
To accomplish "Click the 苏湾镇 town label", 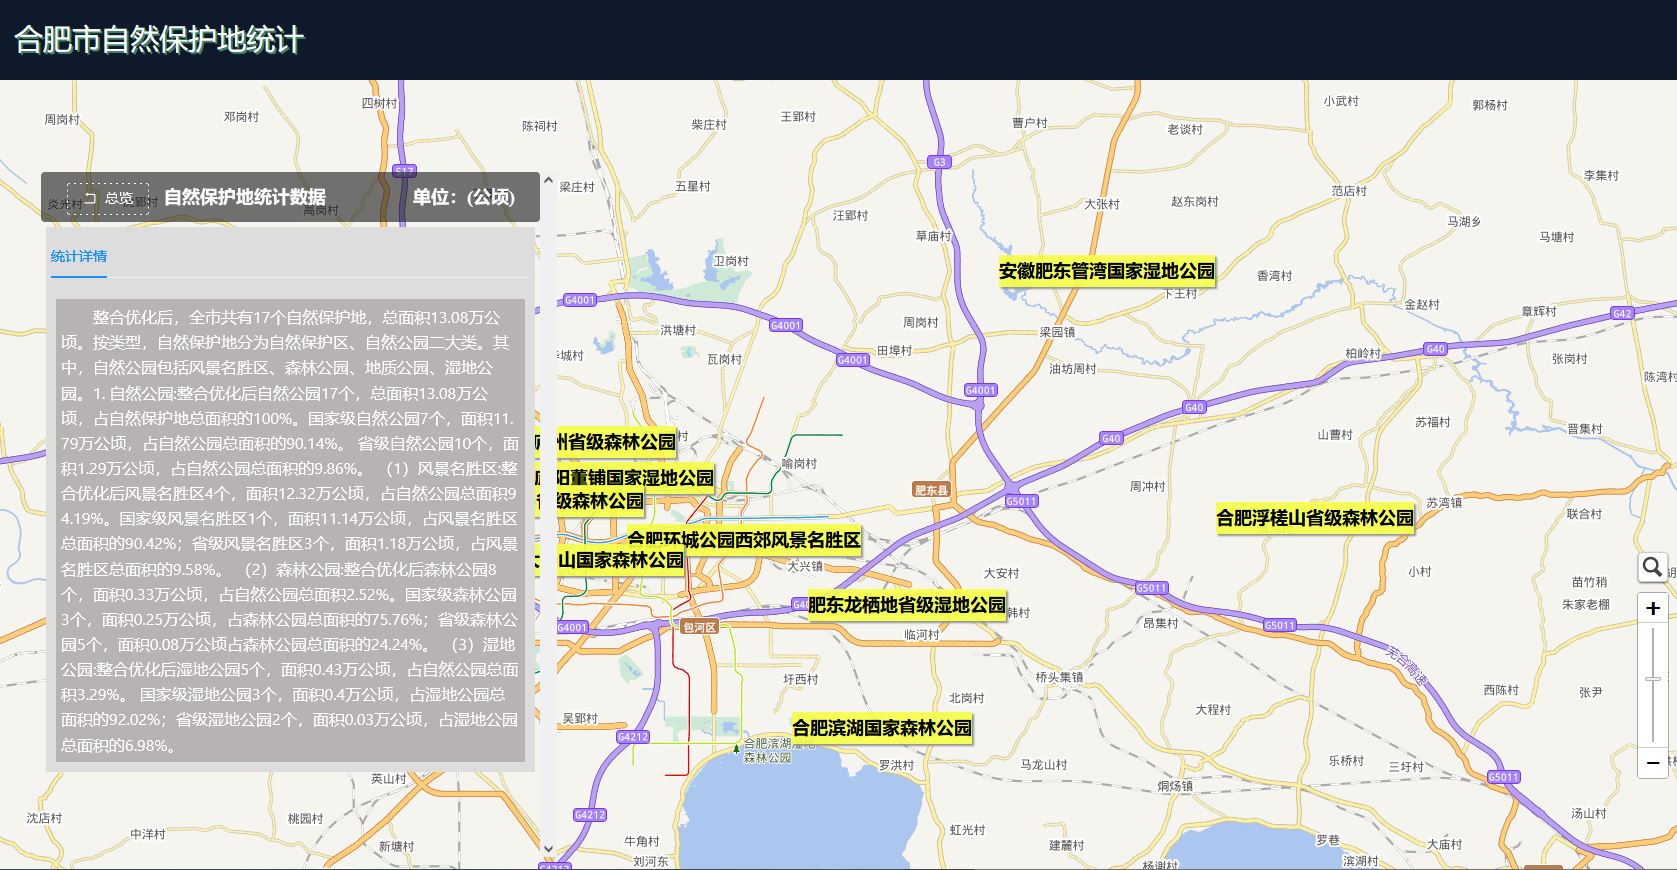I will pyautogui.click(x=1444, y=503).
